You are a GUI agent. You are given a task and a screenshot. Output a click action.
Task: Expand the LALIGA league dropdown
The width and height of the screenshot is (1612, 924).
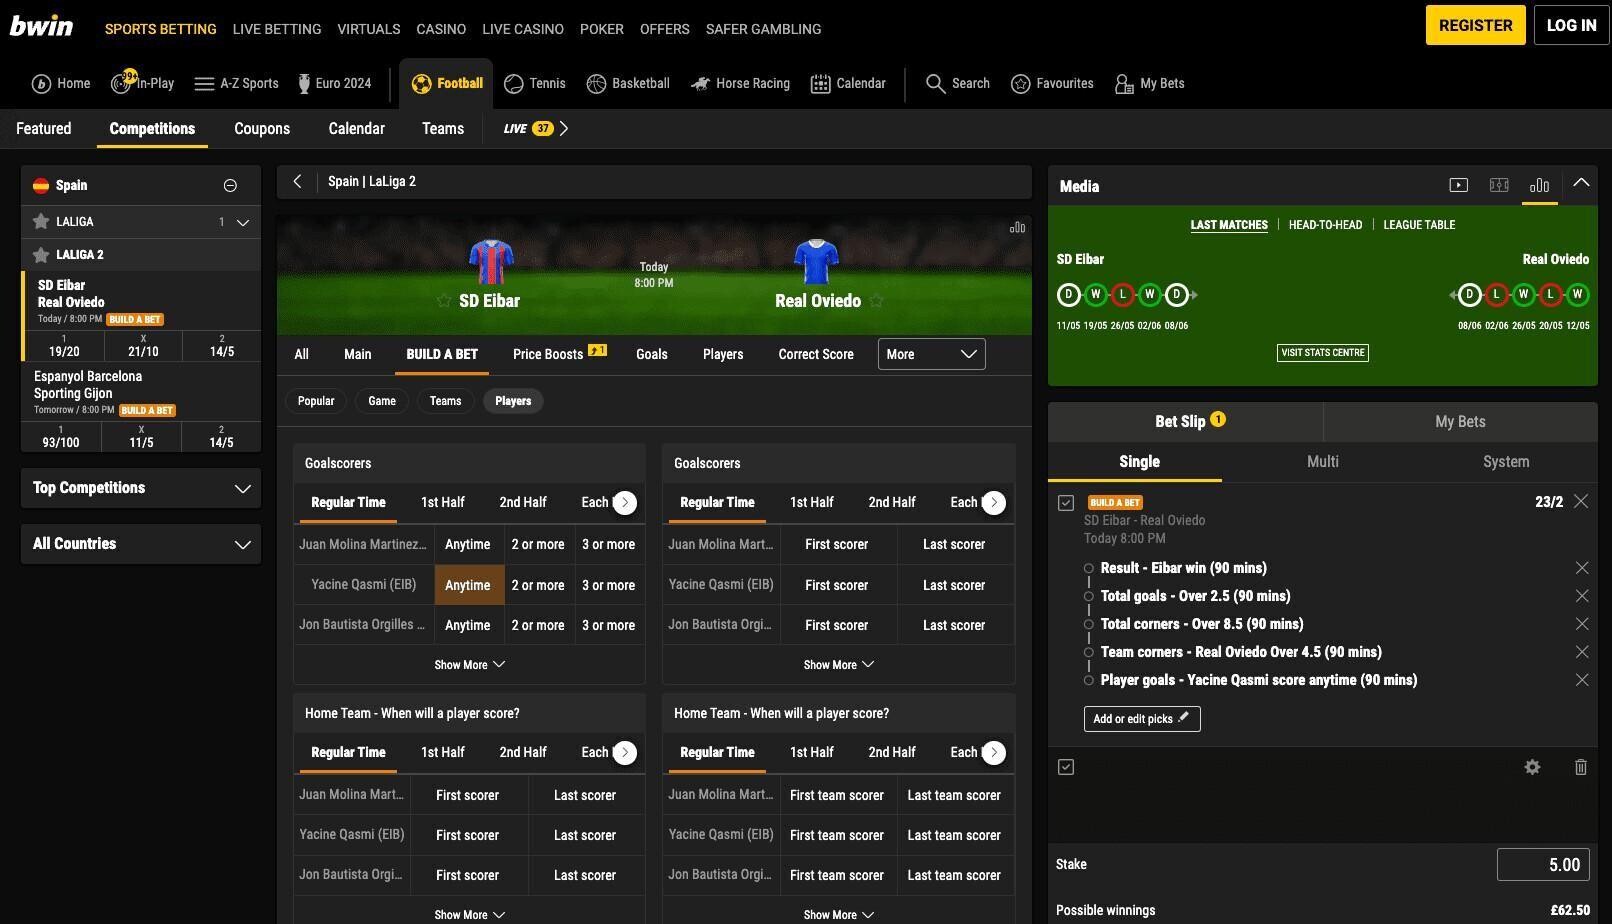tap(242, 222)
